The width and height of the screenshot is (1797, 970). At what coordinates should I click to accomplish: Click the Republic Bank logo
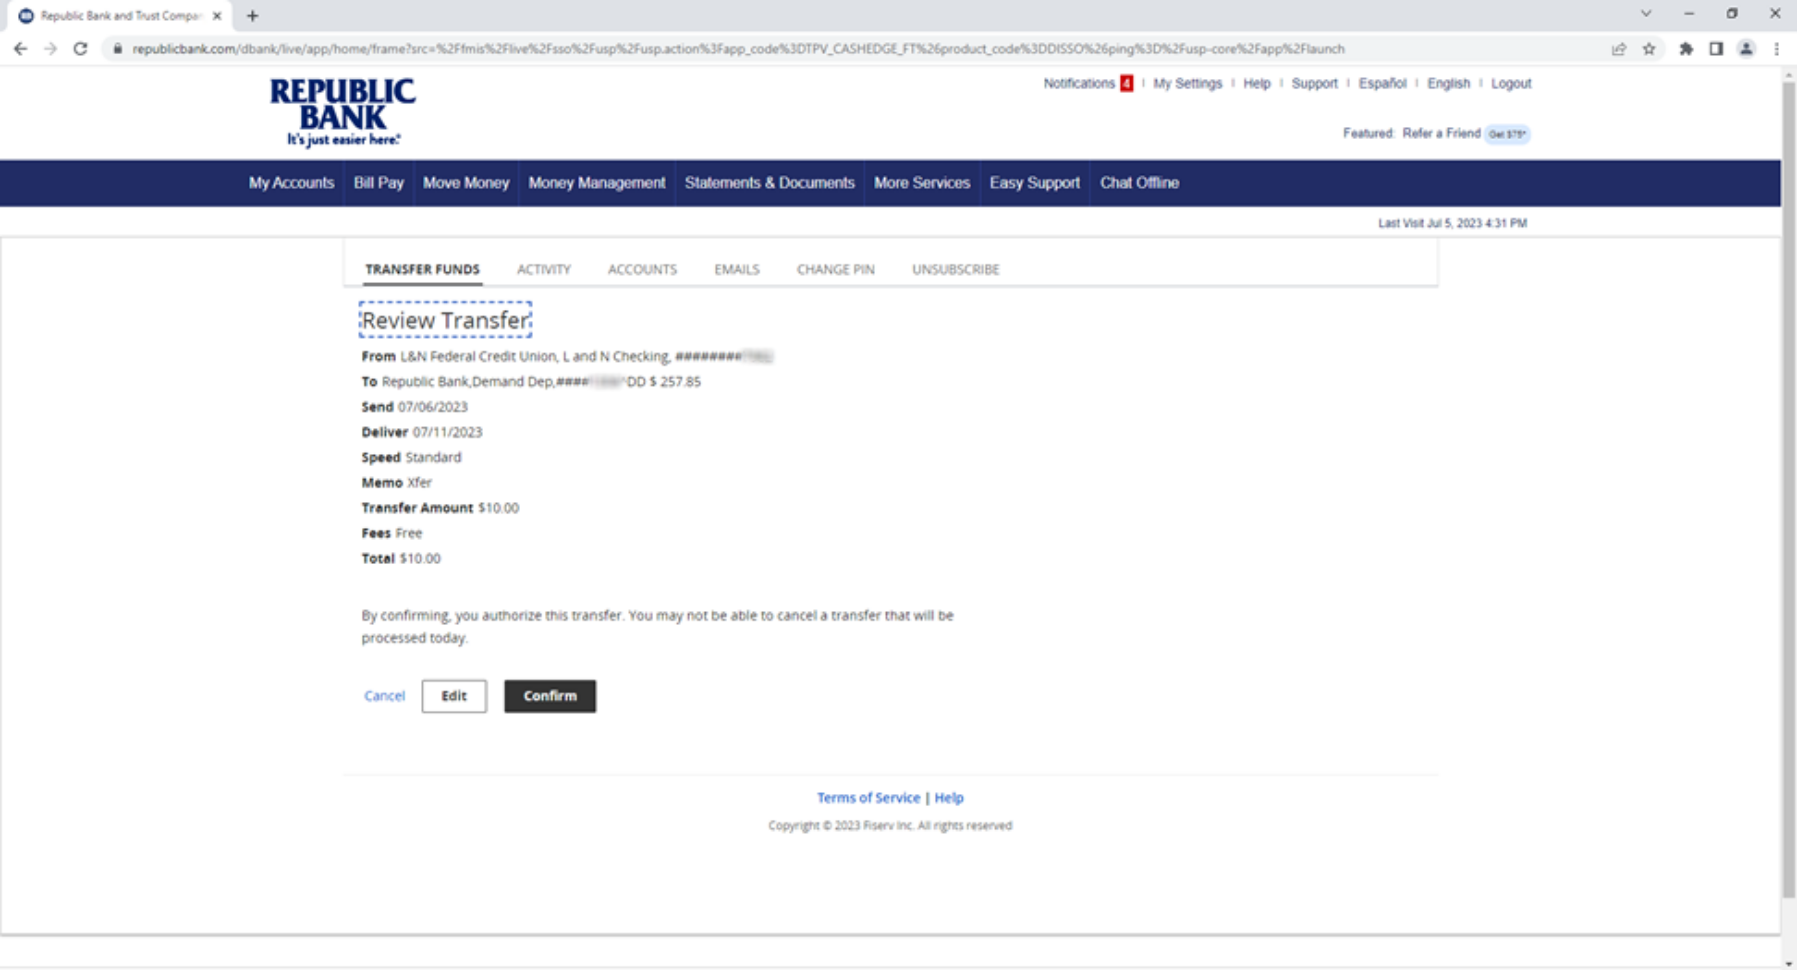[342, 112]
